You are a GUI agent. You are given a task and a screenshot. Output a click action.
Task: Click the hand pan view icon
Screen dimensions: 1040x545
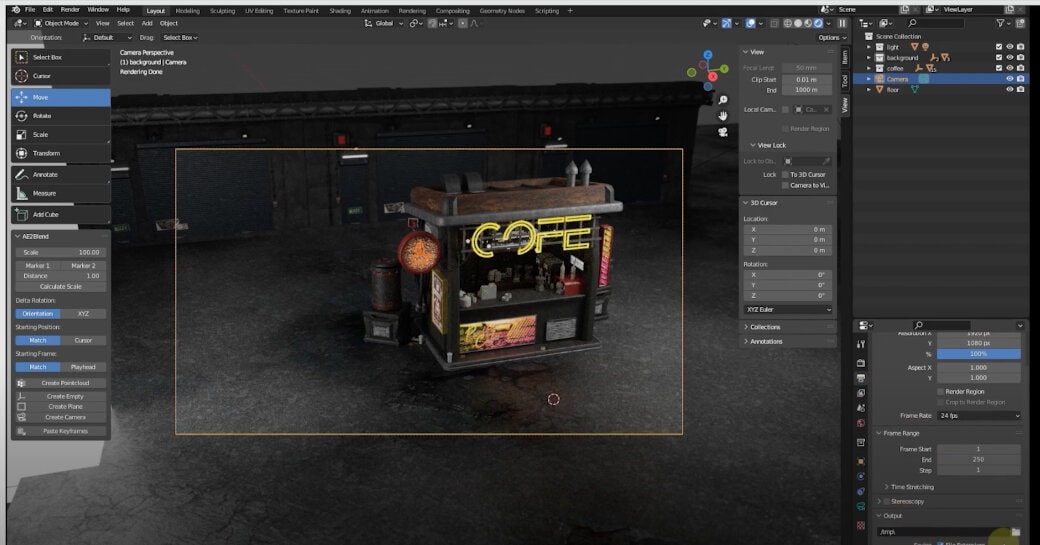pos(722,116)
